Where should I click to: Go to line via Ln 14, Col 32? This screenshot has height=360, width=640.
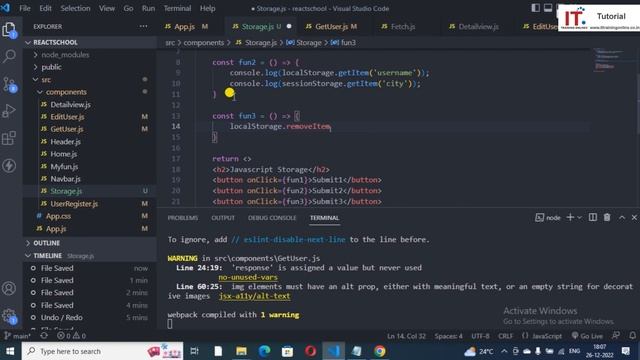(x=406, y=336)
